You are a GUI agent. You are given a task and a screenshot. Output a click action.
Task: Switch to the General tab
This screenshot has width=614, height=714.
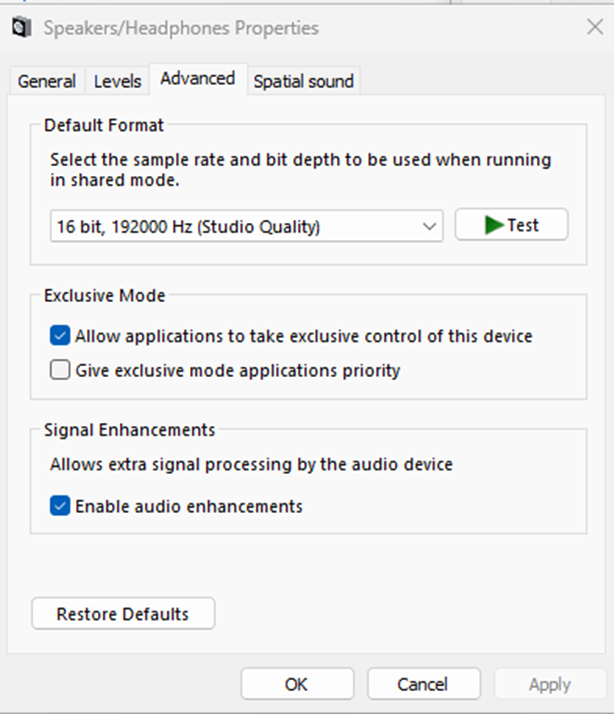click(x=46, y=82)
